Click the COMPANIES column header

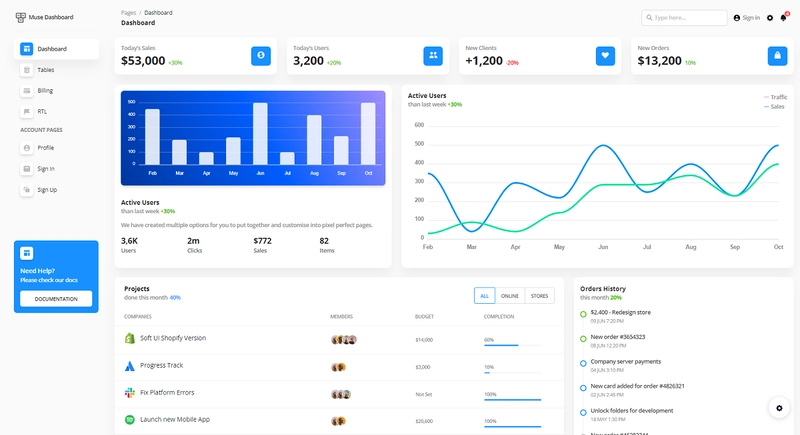(x=138, y=317)
